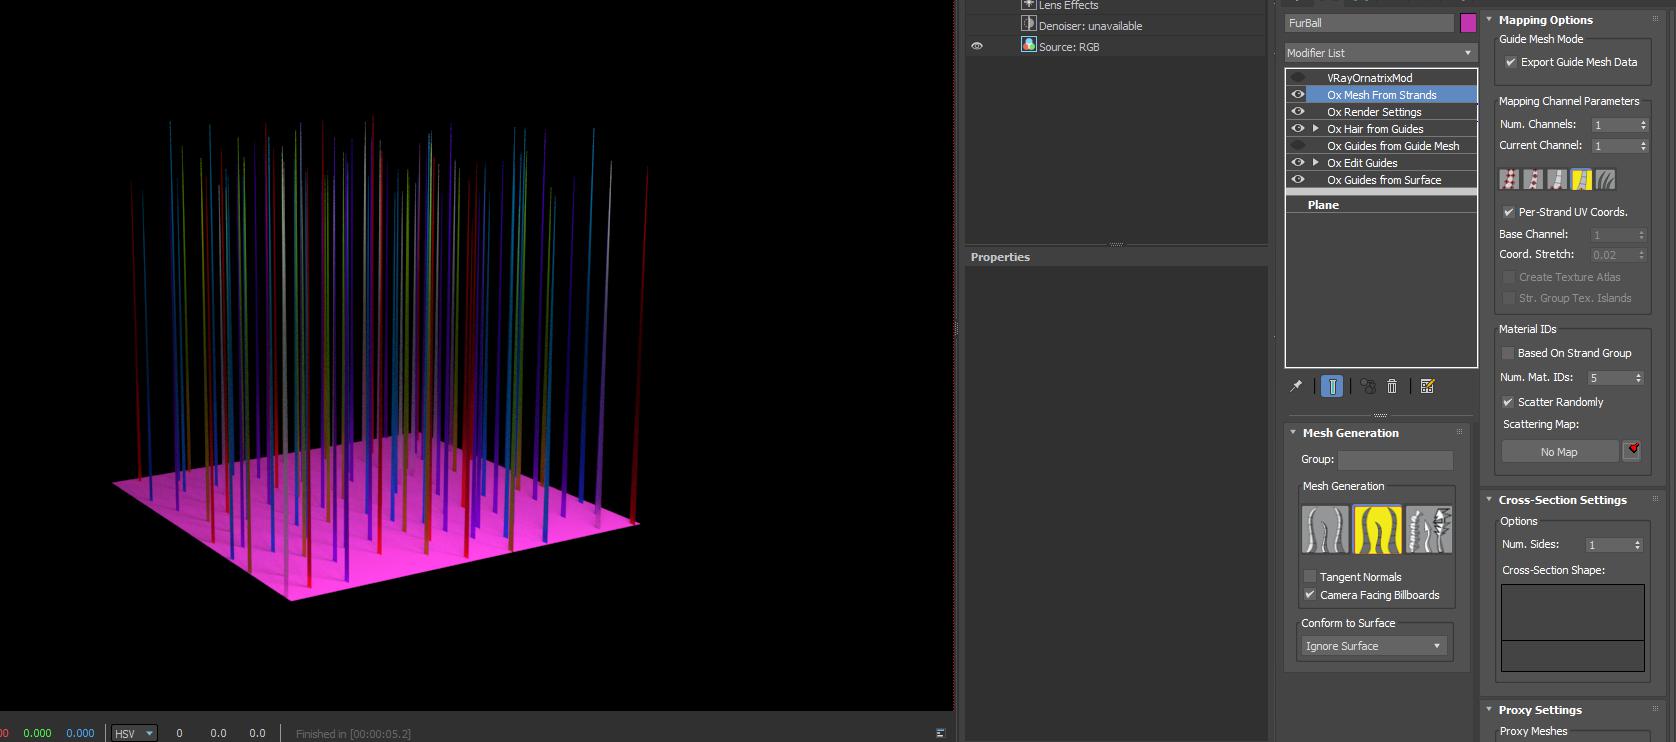This screenshot has height=742, width=1676.
Task: Open the Ignore Surface dropdown
Action: tap(1374, 646)
